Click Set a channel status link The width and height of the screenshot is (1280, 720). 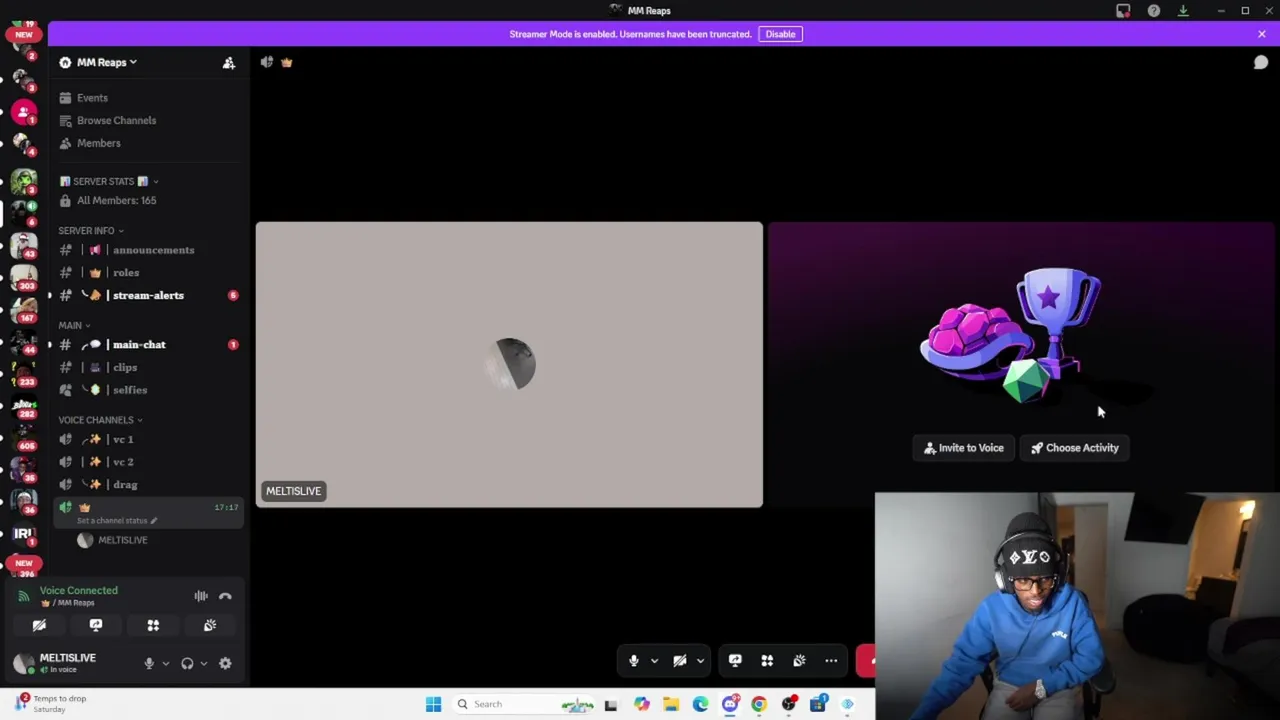point(117,521)
